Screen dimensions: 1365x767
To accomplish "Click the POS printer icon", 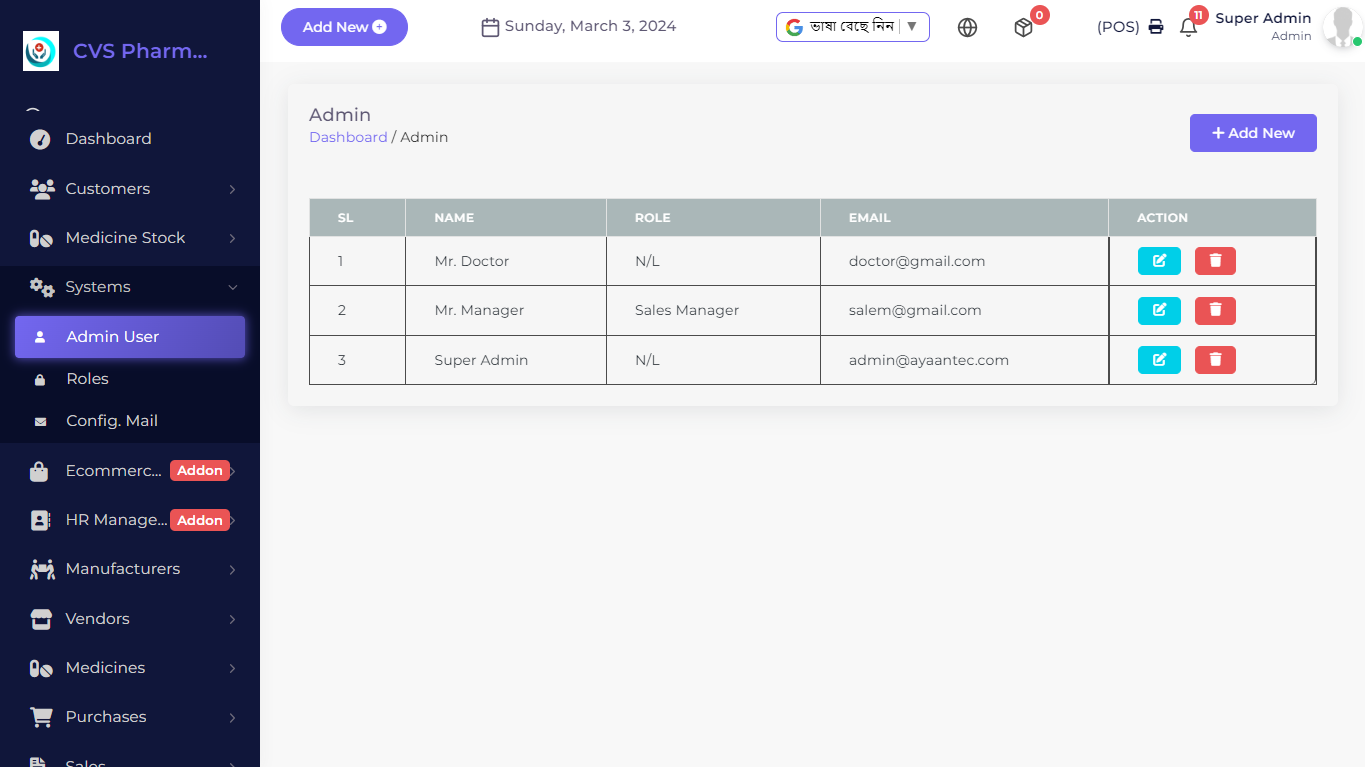I will pyautogui.click(x=1156, y=27).
